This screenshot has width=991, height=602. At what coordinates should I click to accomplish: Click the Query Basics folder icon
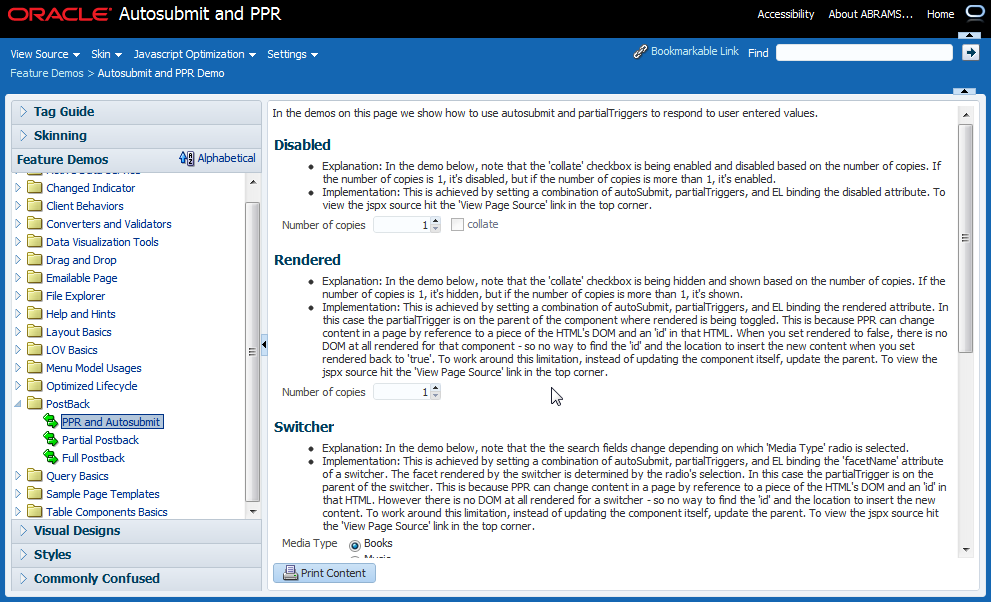point(35,476)
